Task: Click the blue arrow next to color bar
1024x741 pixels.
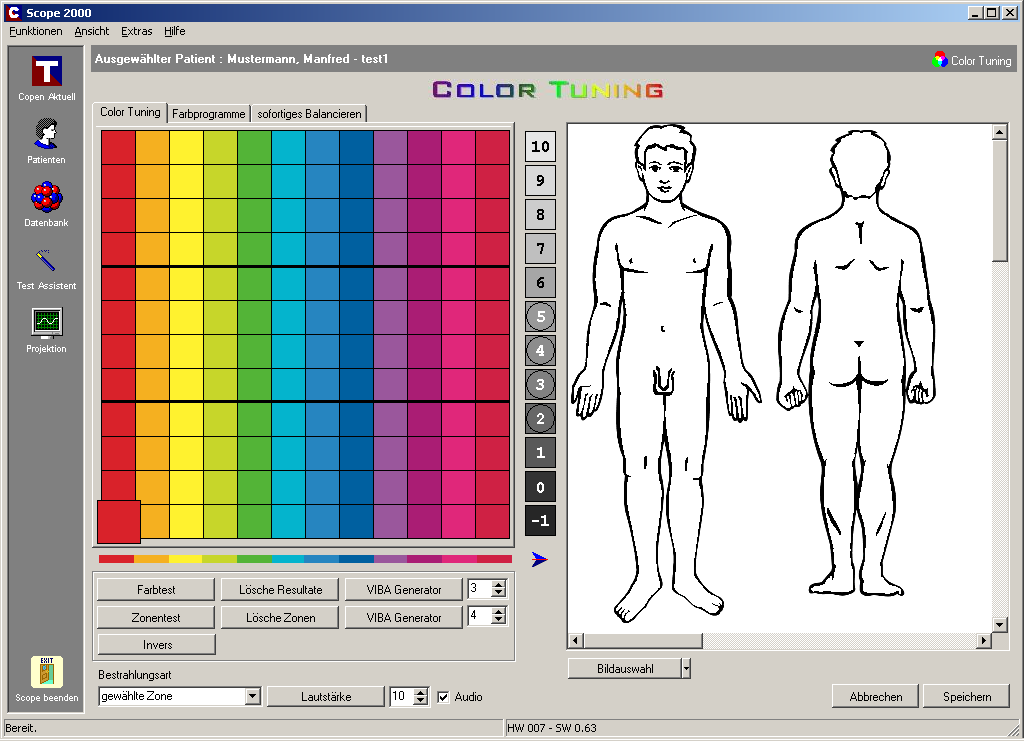Action: coord(540,559)
